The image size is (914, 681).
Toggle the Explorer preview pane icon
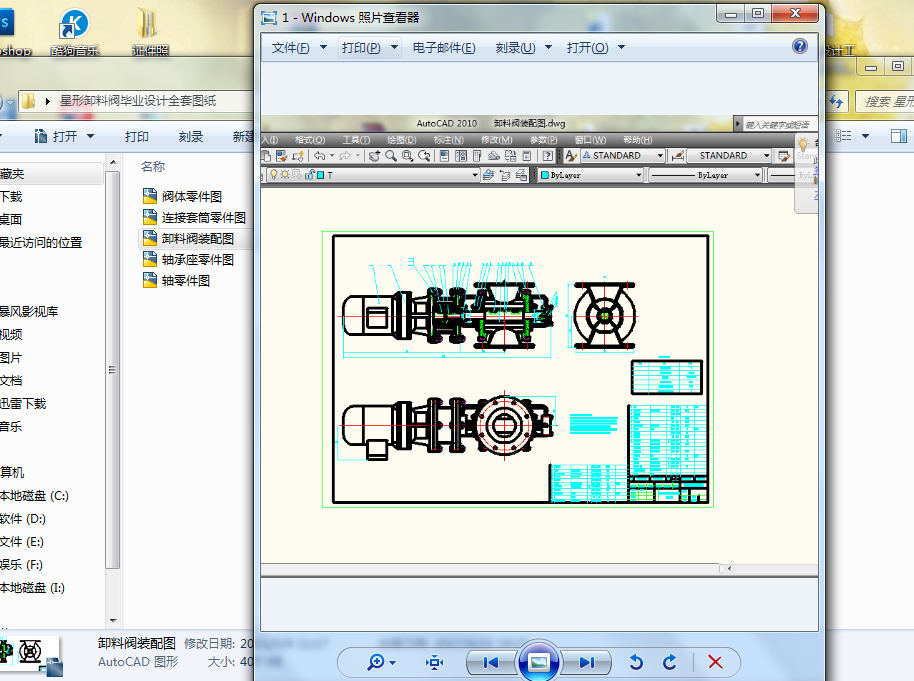(898, 136)
